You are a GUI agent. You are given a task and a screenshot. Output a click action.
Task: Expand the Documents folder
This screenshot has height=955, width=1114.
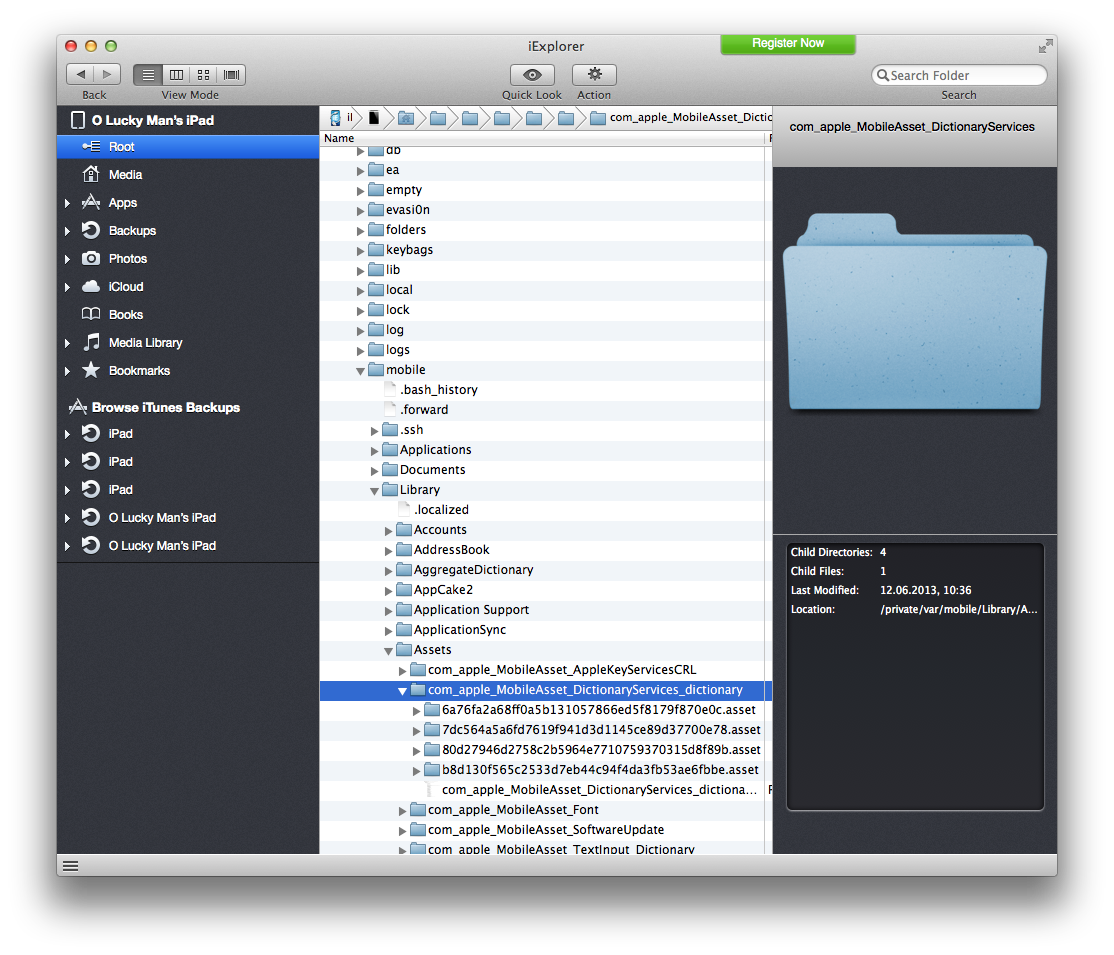pyautogui.click(x=374, y=470)
